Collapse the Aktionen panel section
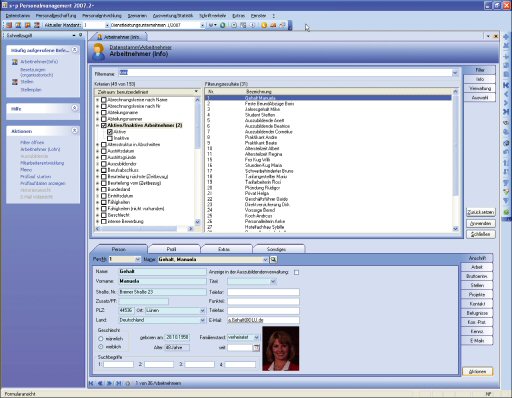Viewport: 512px width, 398px height. 75,131
